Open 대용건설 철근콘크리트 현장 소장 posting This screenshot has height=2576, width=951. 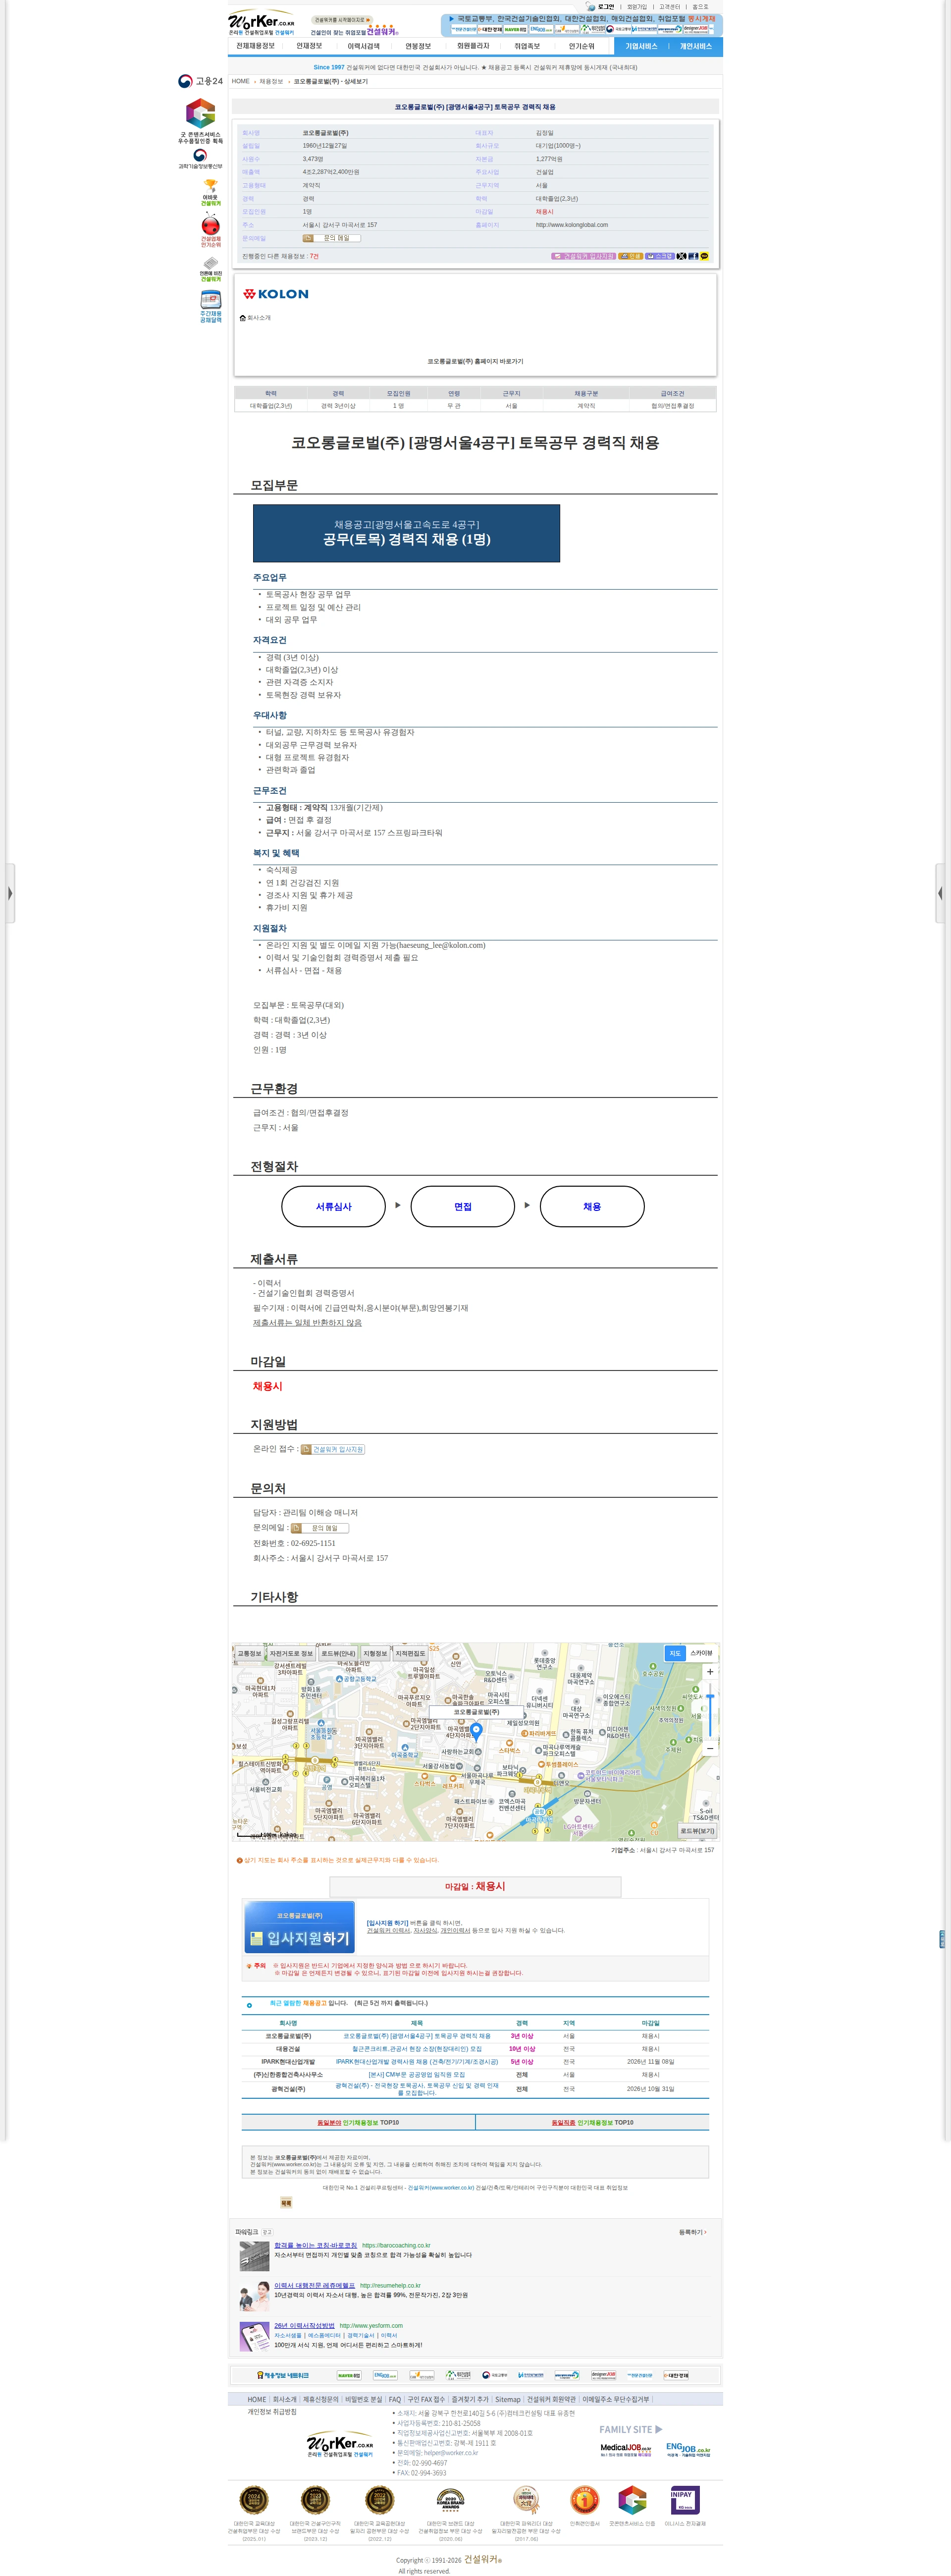click(x=416, y=2048)
